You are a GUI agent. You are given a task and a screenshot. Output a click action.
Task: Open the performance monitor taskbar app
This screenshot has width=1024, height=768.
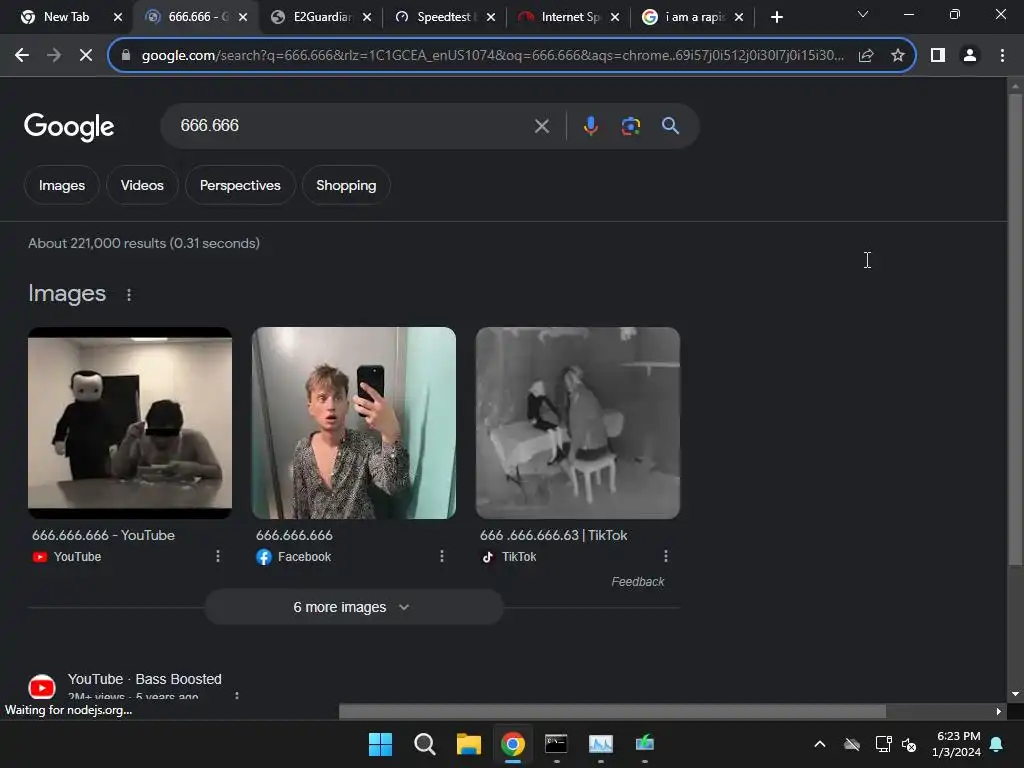601,744
